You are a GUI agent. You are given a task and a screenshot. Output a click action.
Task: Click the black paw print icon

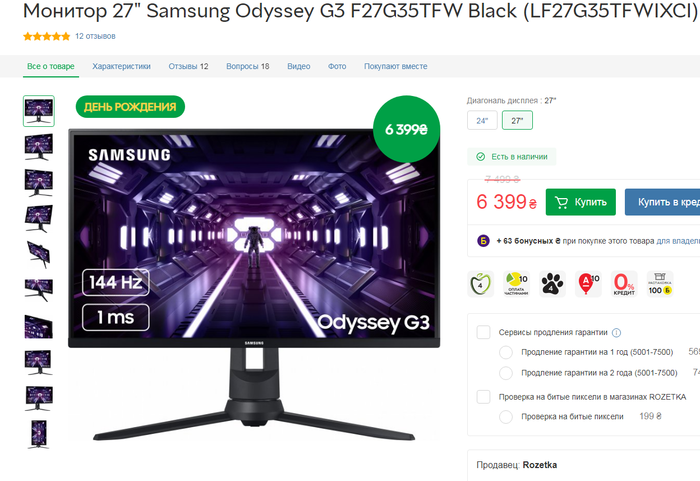click(552, 284)
